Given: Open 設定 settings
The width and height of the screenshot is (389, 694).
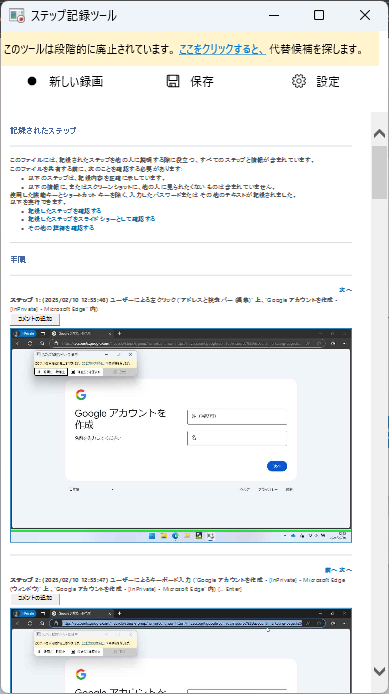Looking at the screenshot, I should pos(316,81).
